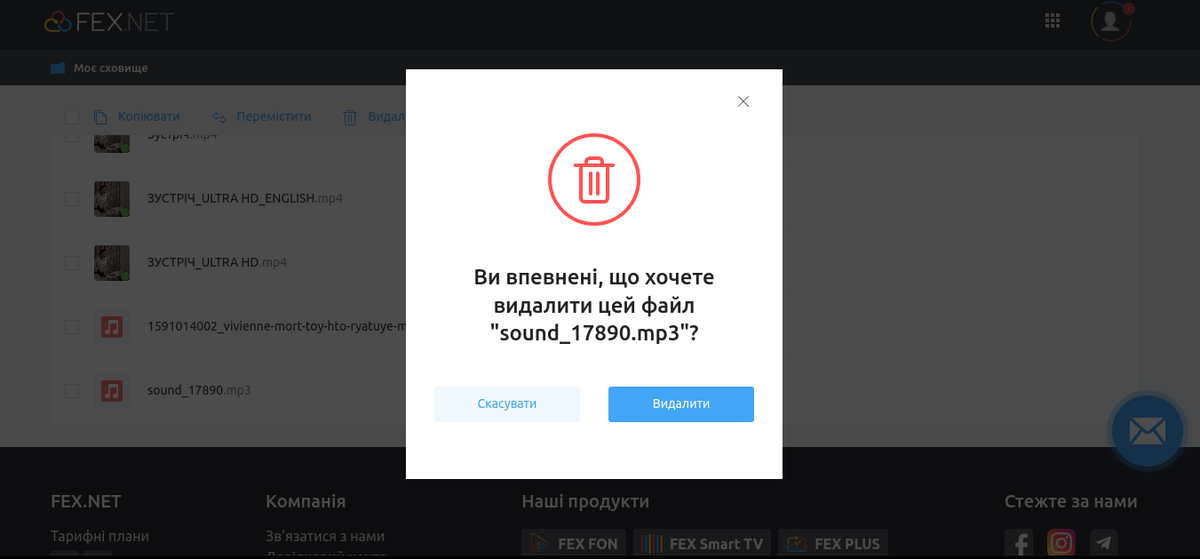Viewport: 1200px width, 559px height.
Task: Open the apps grid menu
Action: pyautogui.click(x=1052, y=21)
